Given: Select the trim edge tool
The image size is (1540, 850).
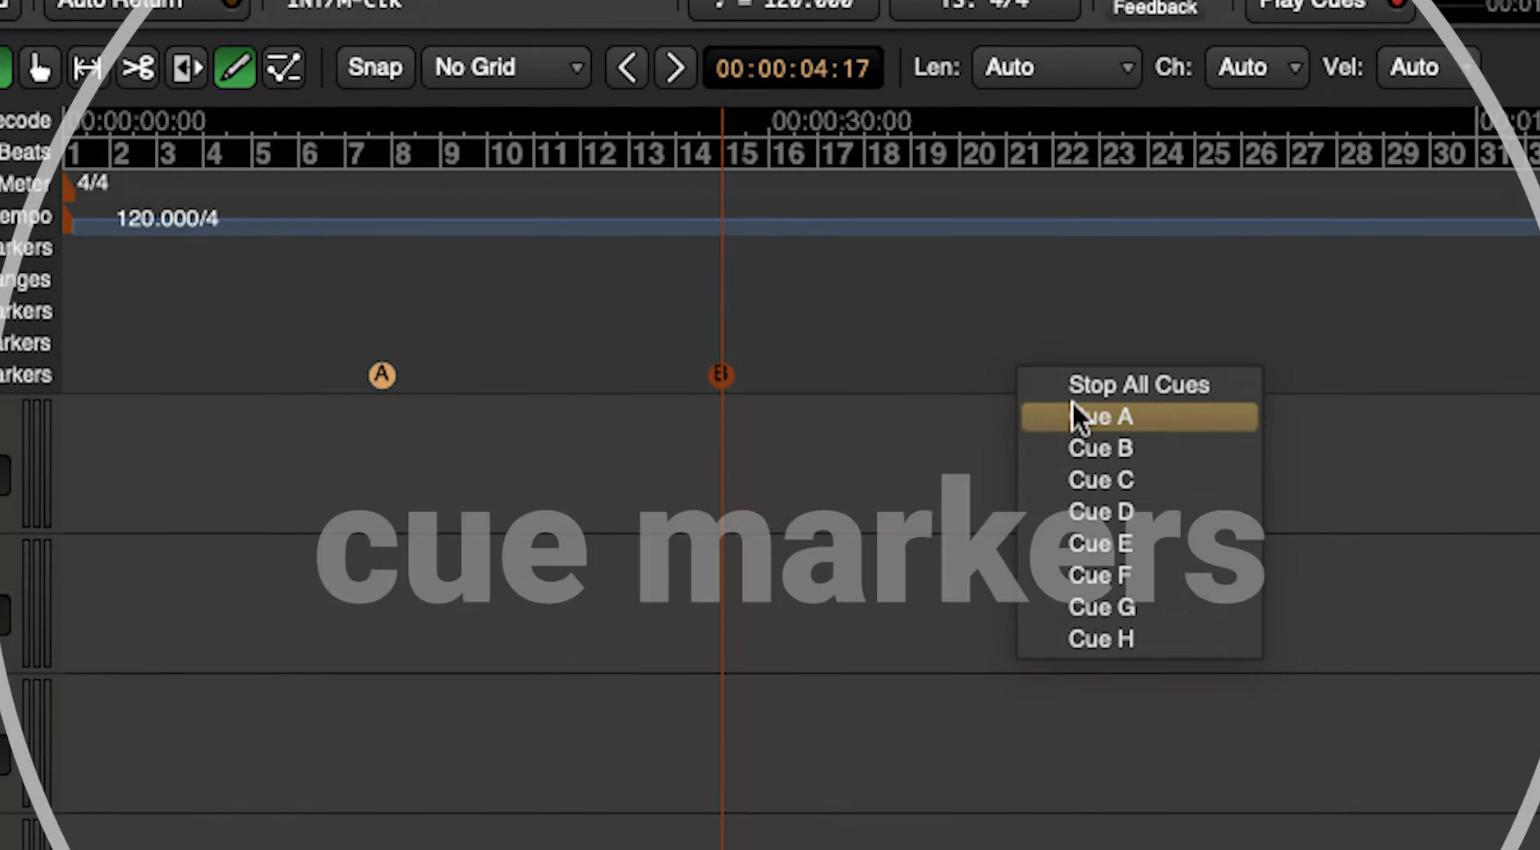Looking at the screenshot, I should [187, 68].
